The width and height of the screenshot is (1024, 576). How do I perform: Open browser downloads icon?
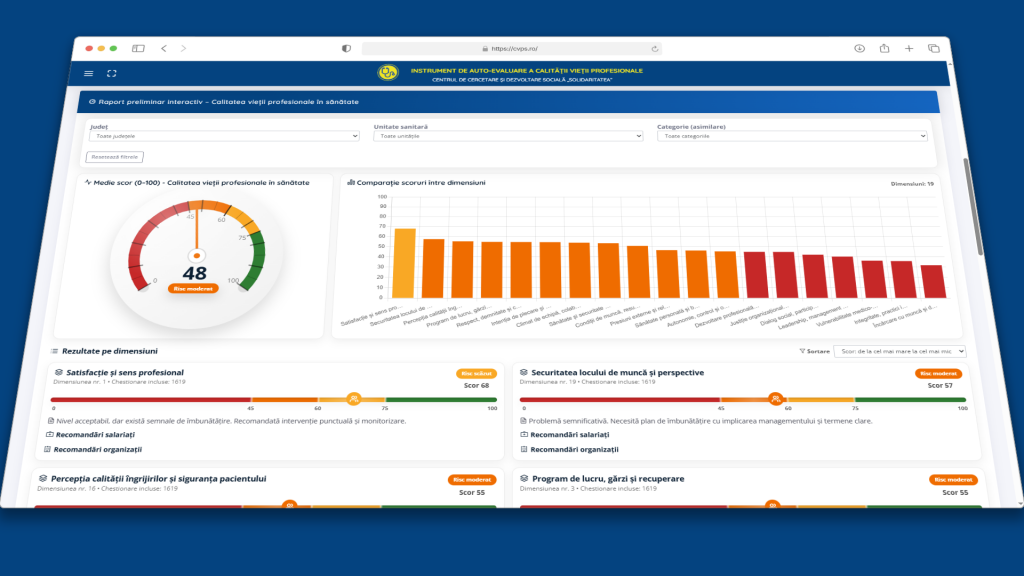pyautogui.click(x=859, y=48)
